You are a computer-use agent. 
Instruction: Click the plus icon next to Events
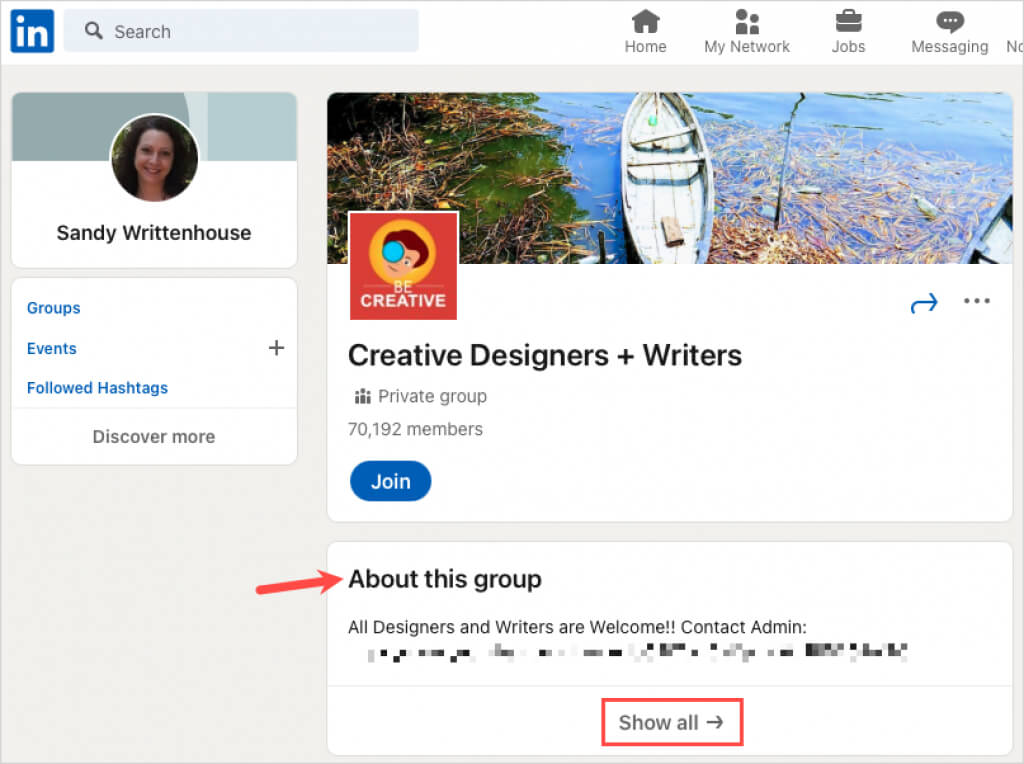click(x=276, y=348)
